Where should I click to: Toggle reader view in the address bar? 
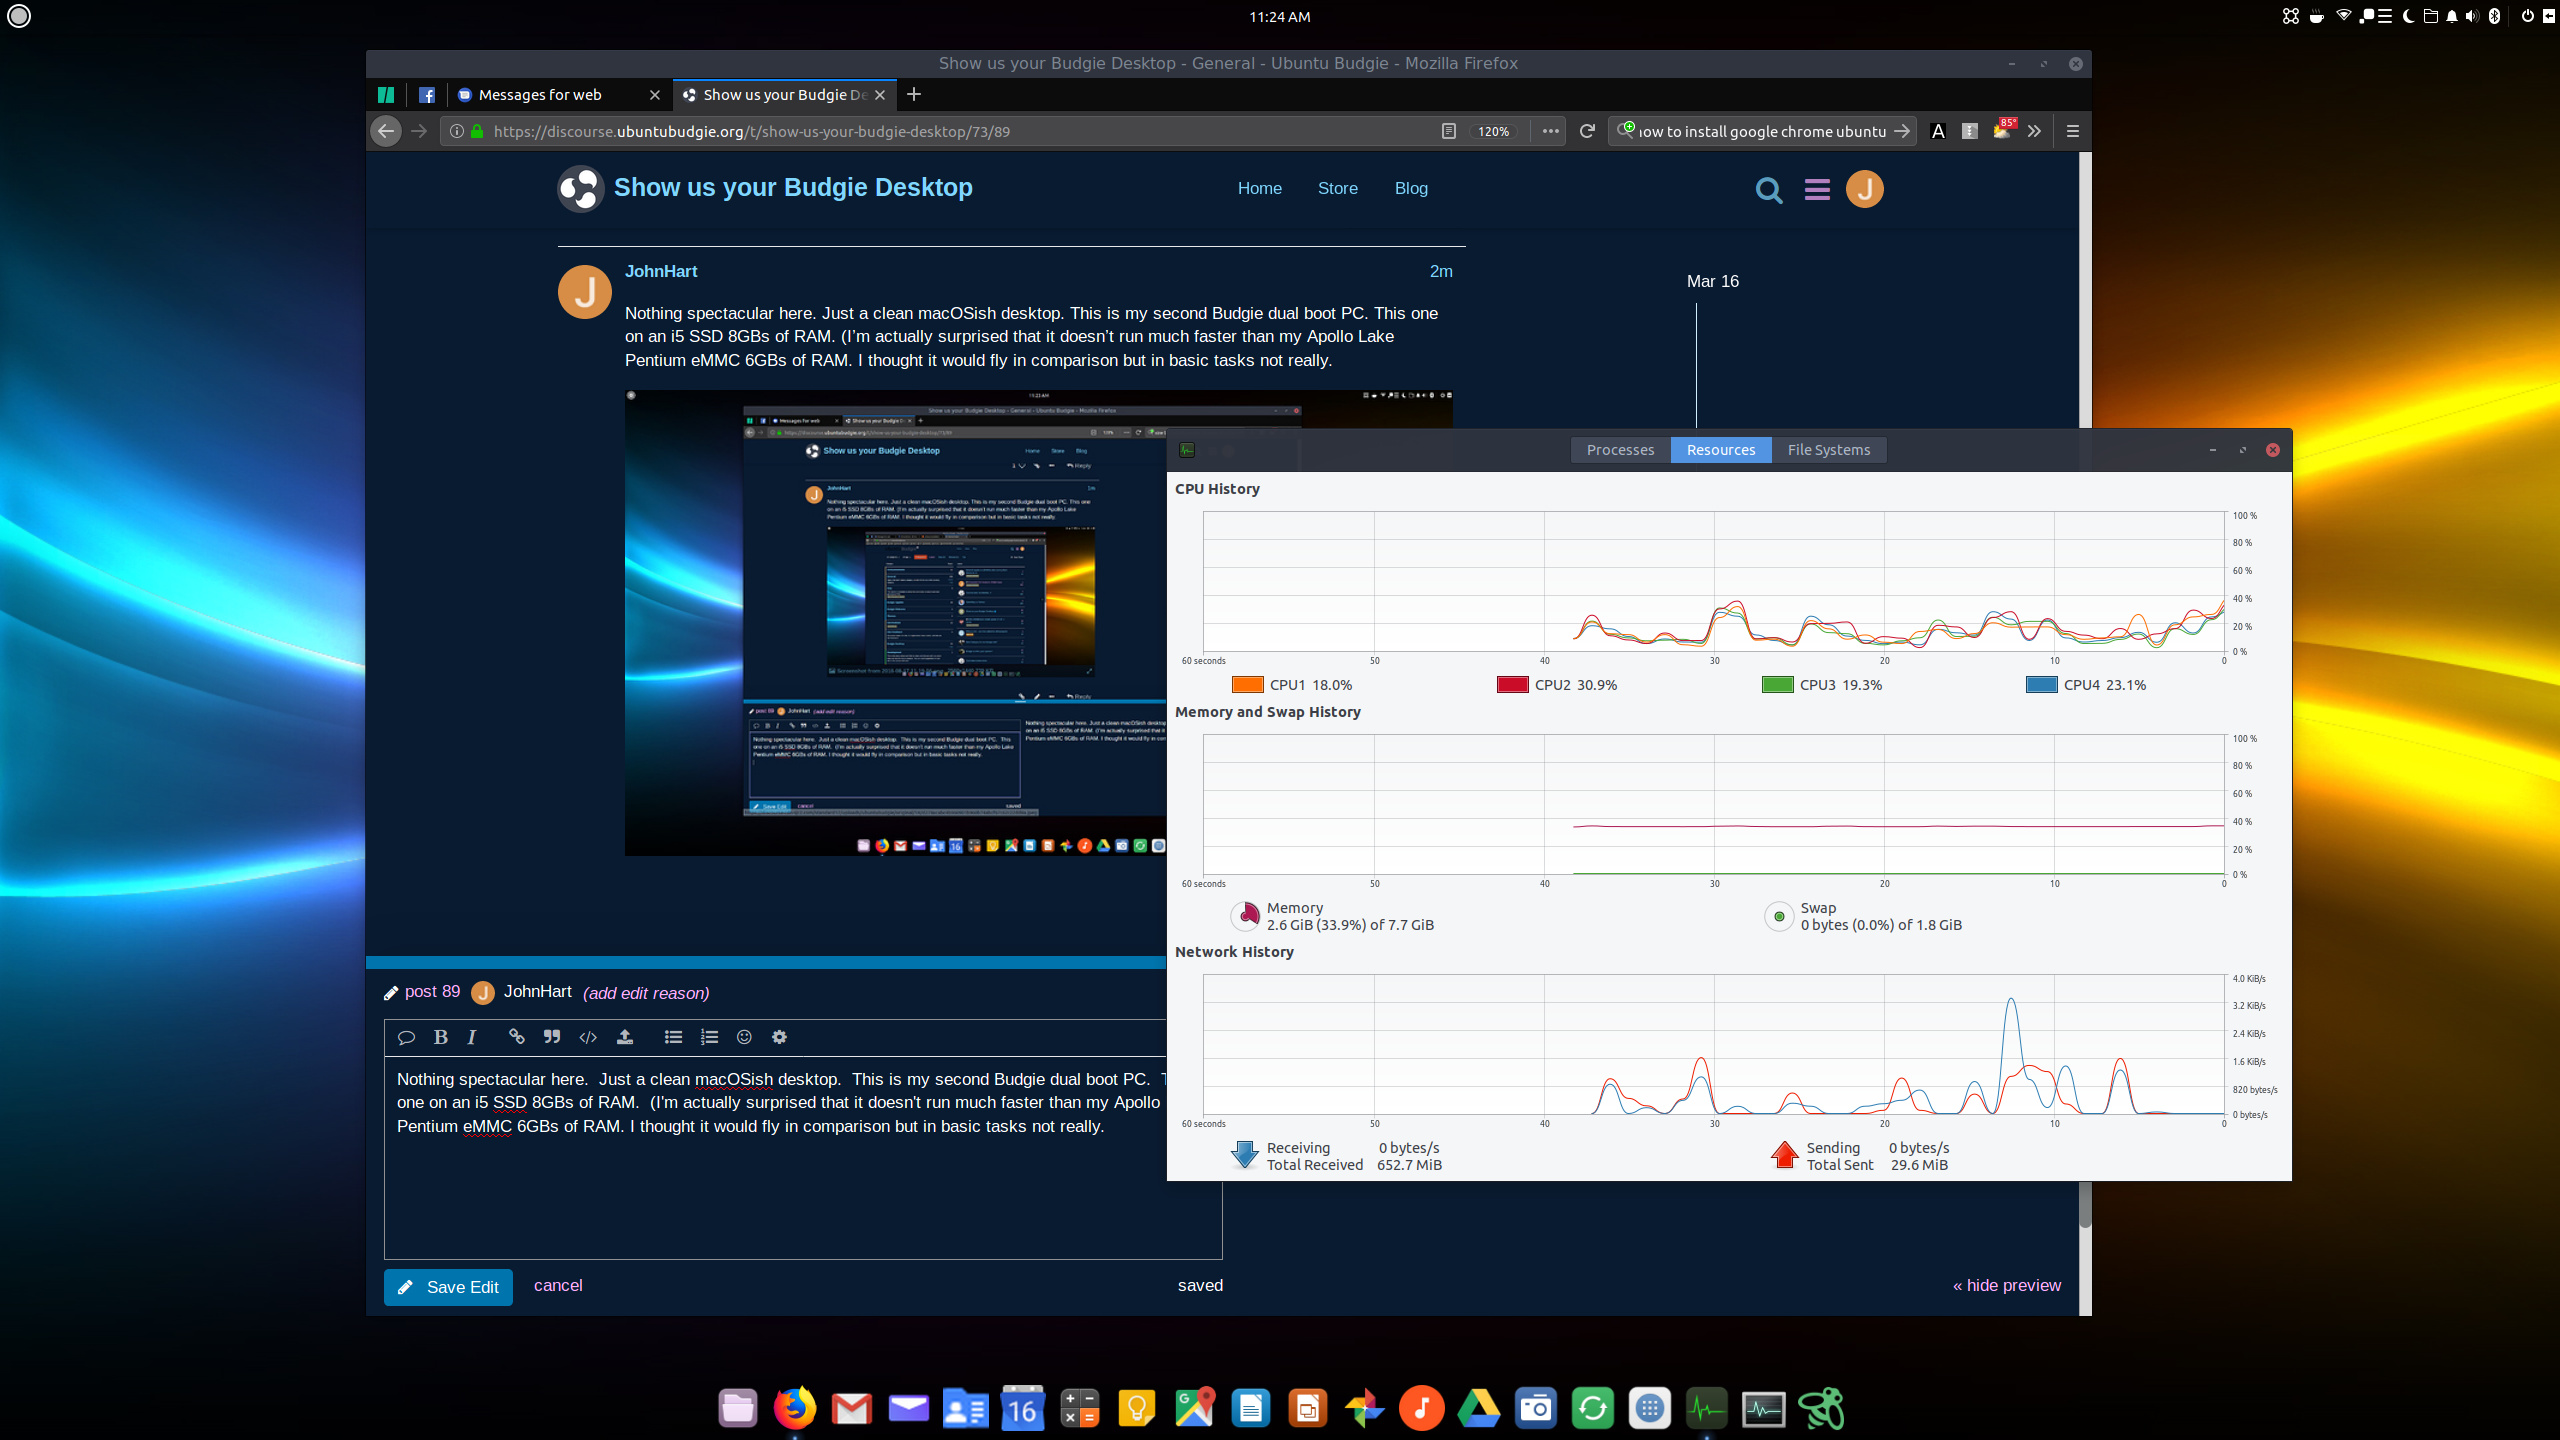1447,131
